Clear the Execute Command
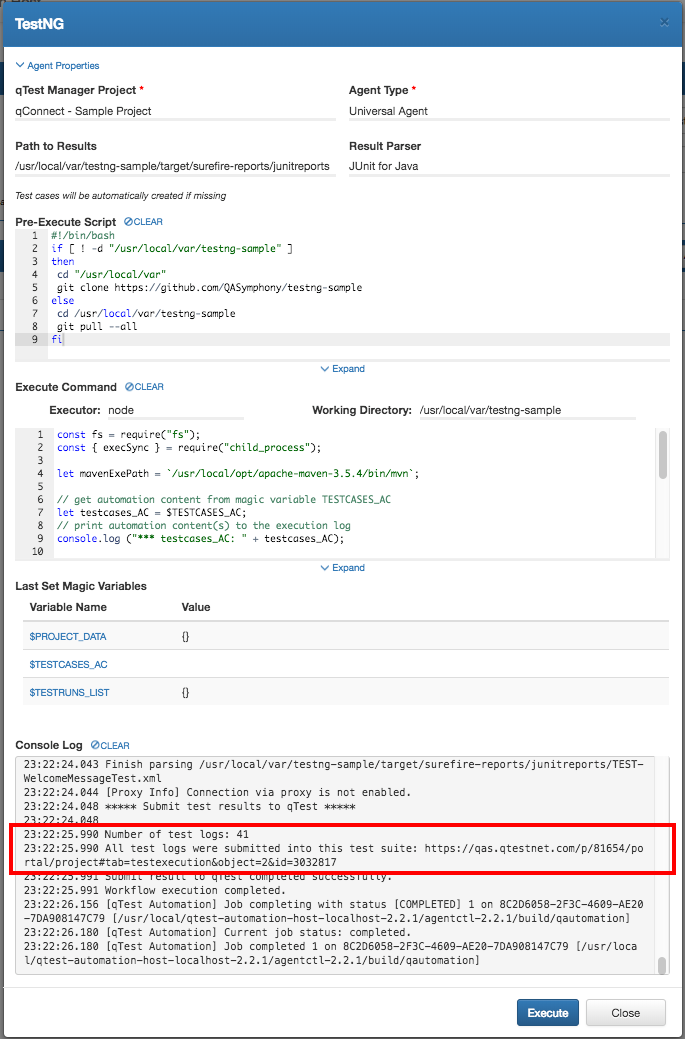Image resolution: width=685 pixels, height=1039 pixels. click(x=144, y=387)
